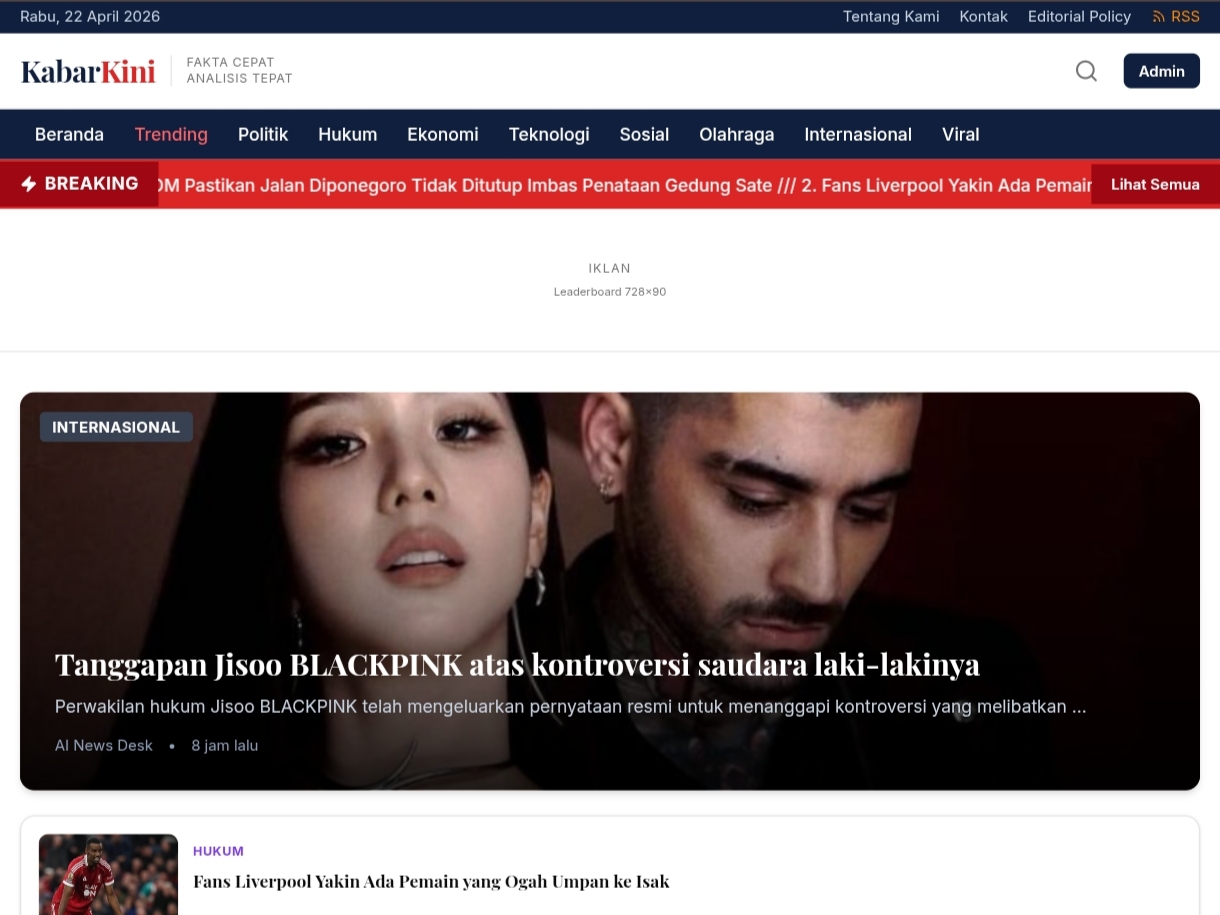The height and width of the screenshot is (915, 1220).
Task: Click the AI News Desk author name
Action: tap(104, 745)
